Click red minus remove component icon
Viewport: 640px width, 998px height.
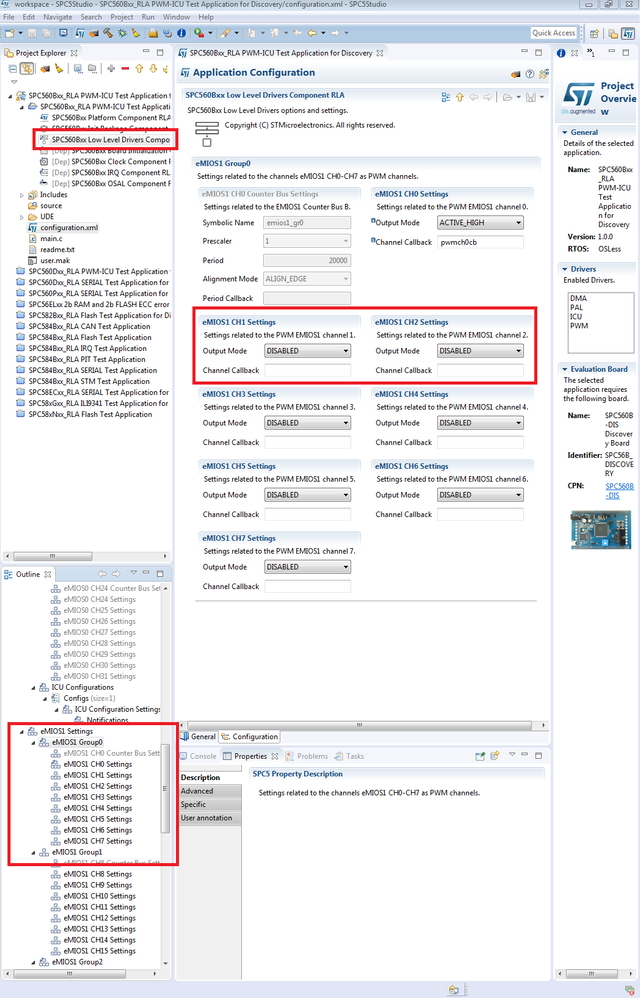125,69
